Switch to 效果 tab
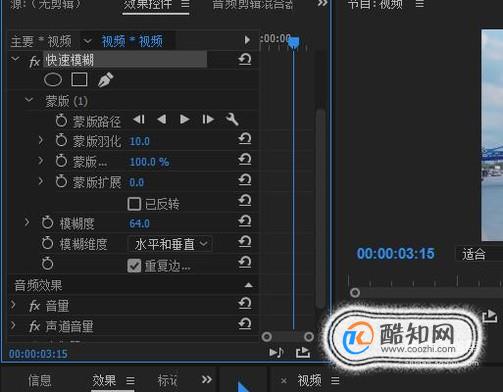Screen dimensions: 503x392 [x=104, y=380]
